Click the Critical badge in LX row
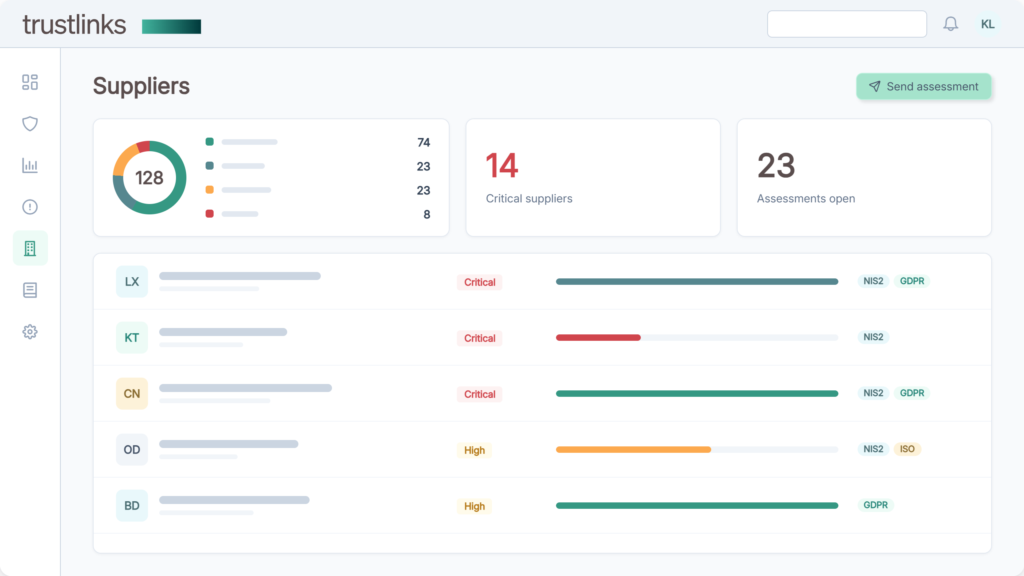Screen dimensions: 1024x576 coord(479,282)
